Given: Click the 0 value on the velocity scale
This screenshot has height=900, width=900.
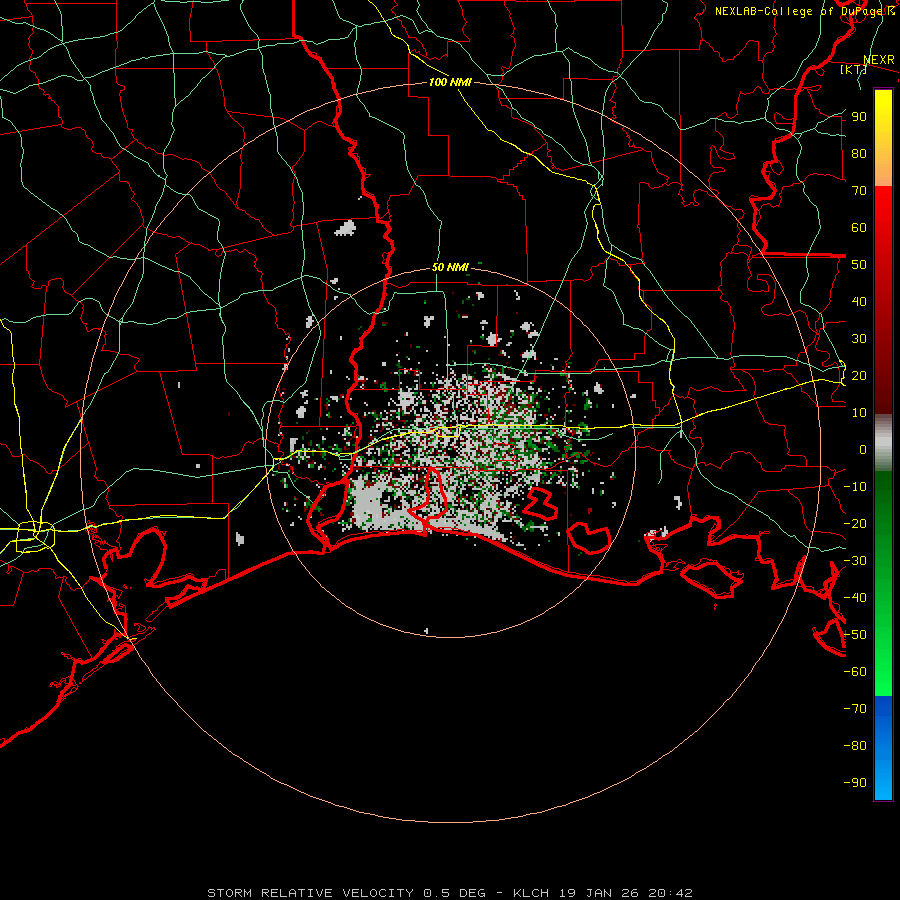Looking at the screenshot, I should tap(863, 450).
